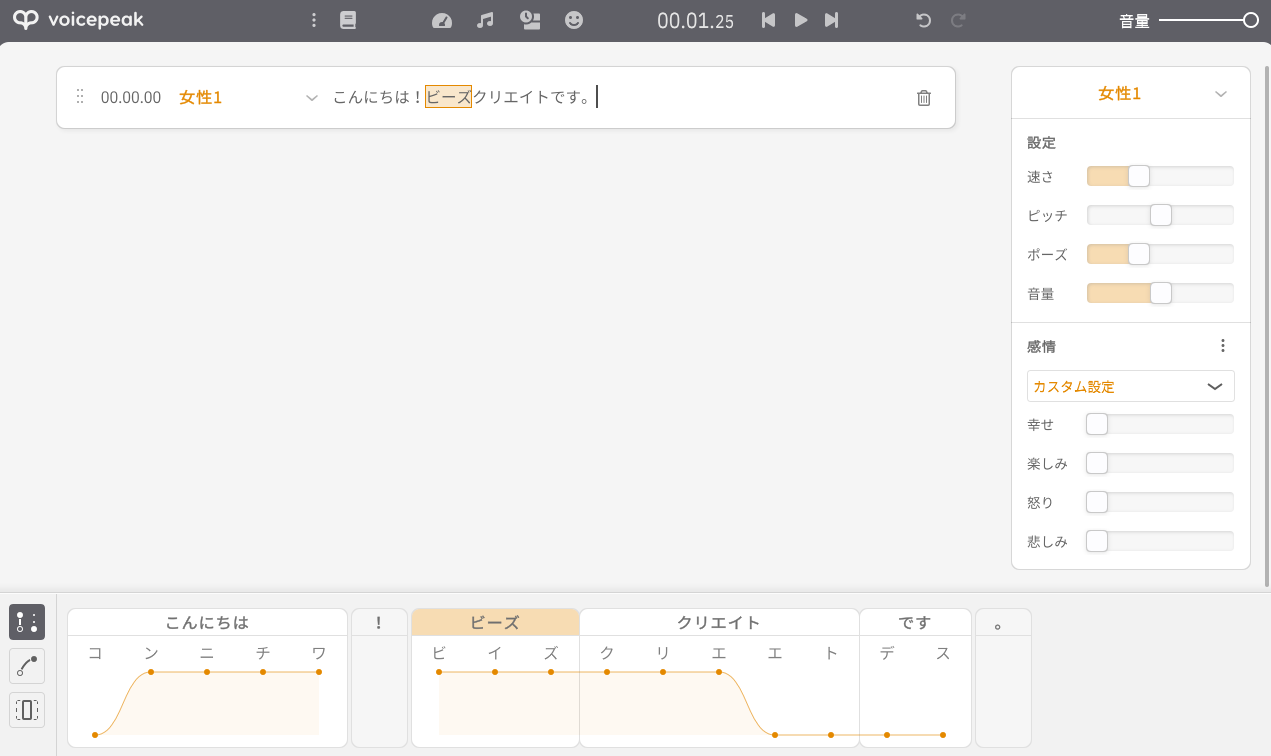
Task: Adjust the 音量 slider in 設定 panel
Action: tap(1160, 293)
